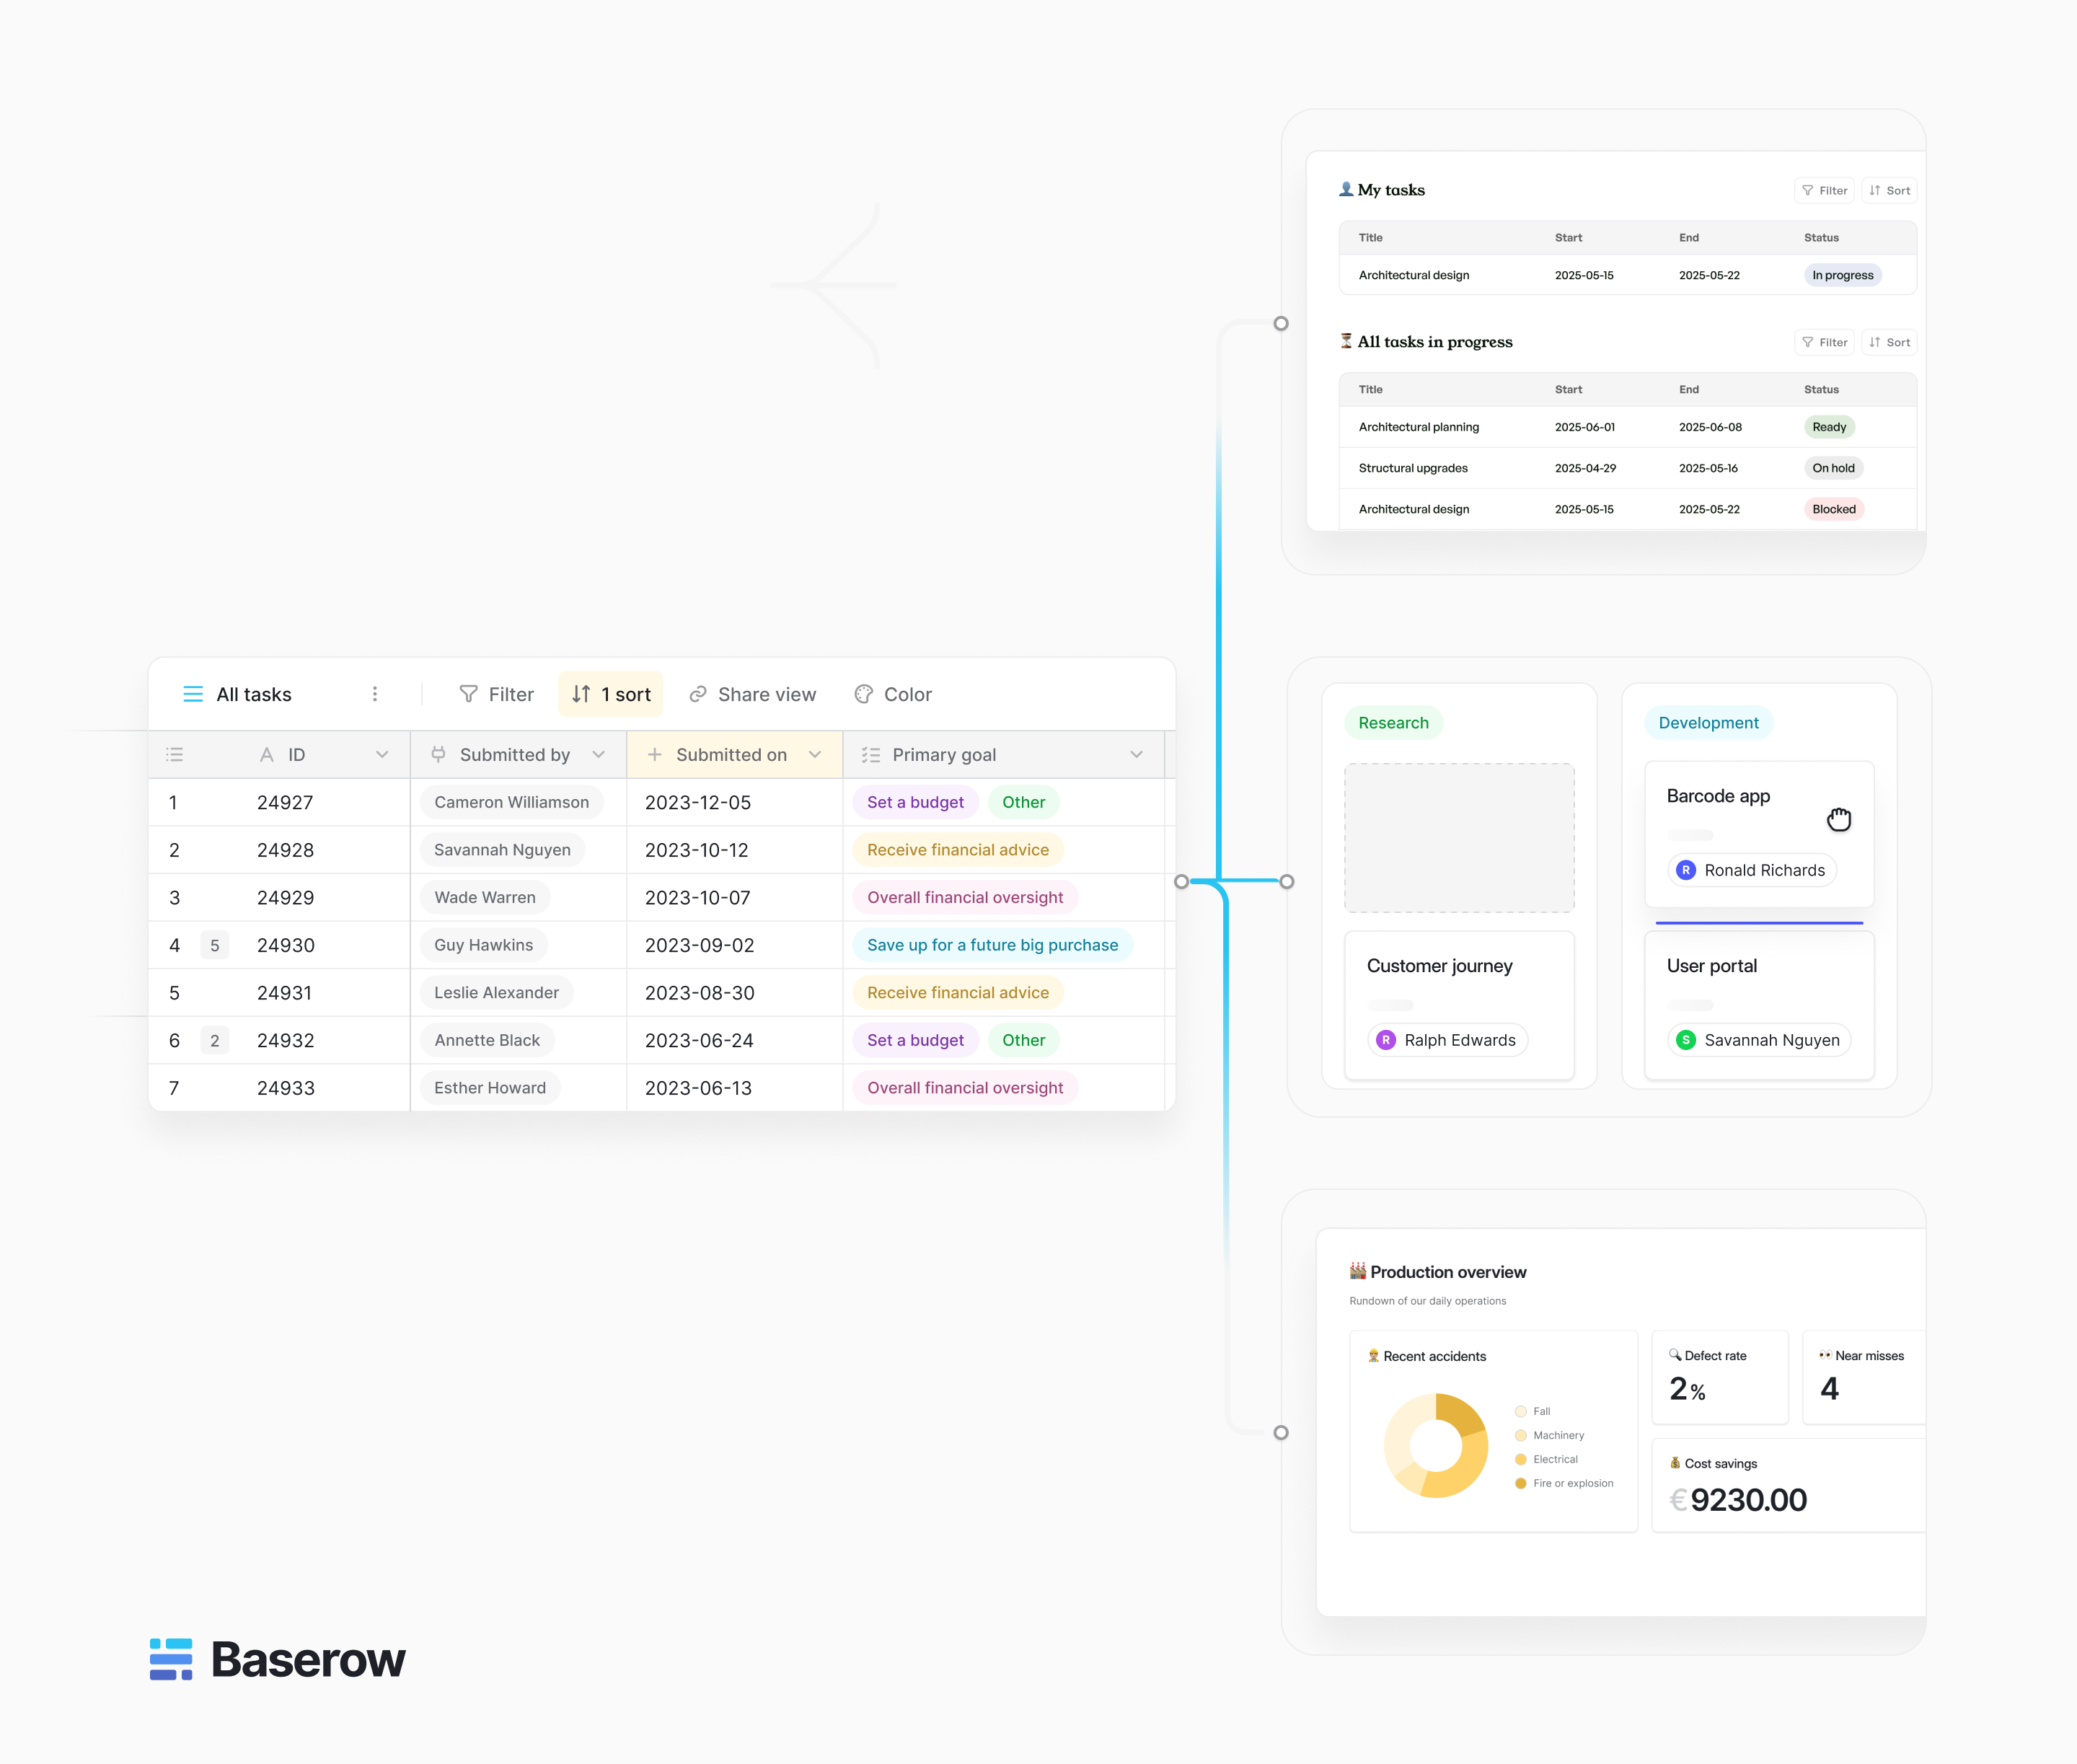This screenshot has width=2077, height=1764.
Task: Click the row list icon in the header
Action: [x=175, y=755]
